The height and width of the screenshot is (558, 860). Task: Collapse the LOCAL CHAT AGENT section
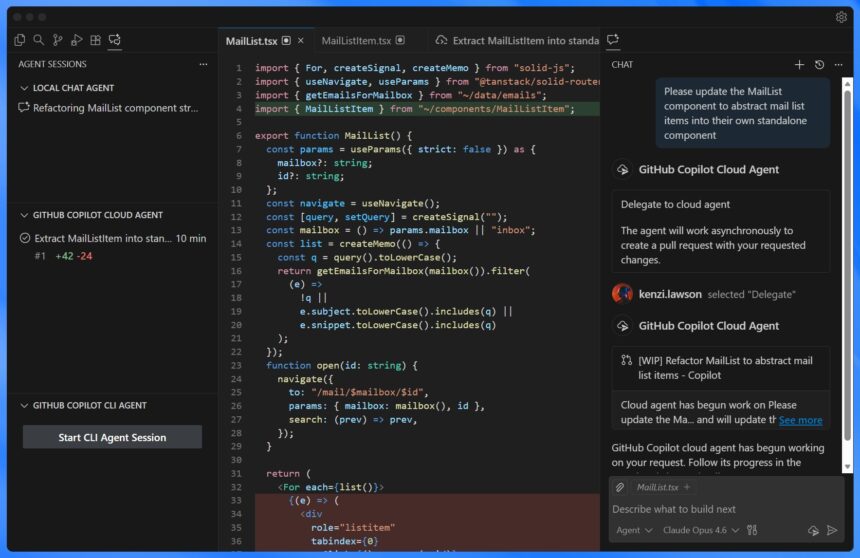point(24,88)
